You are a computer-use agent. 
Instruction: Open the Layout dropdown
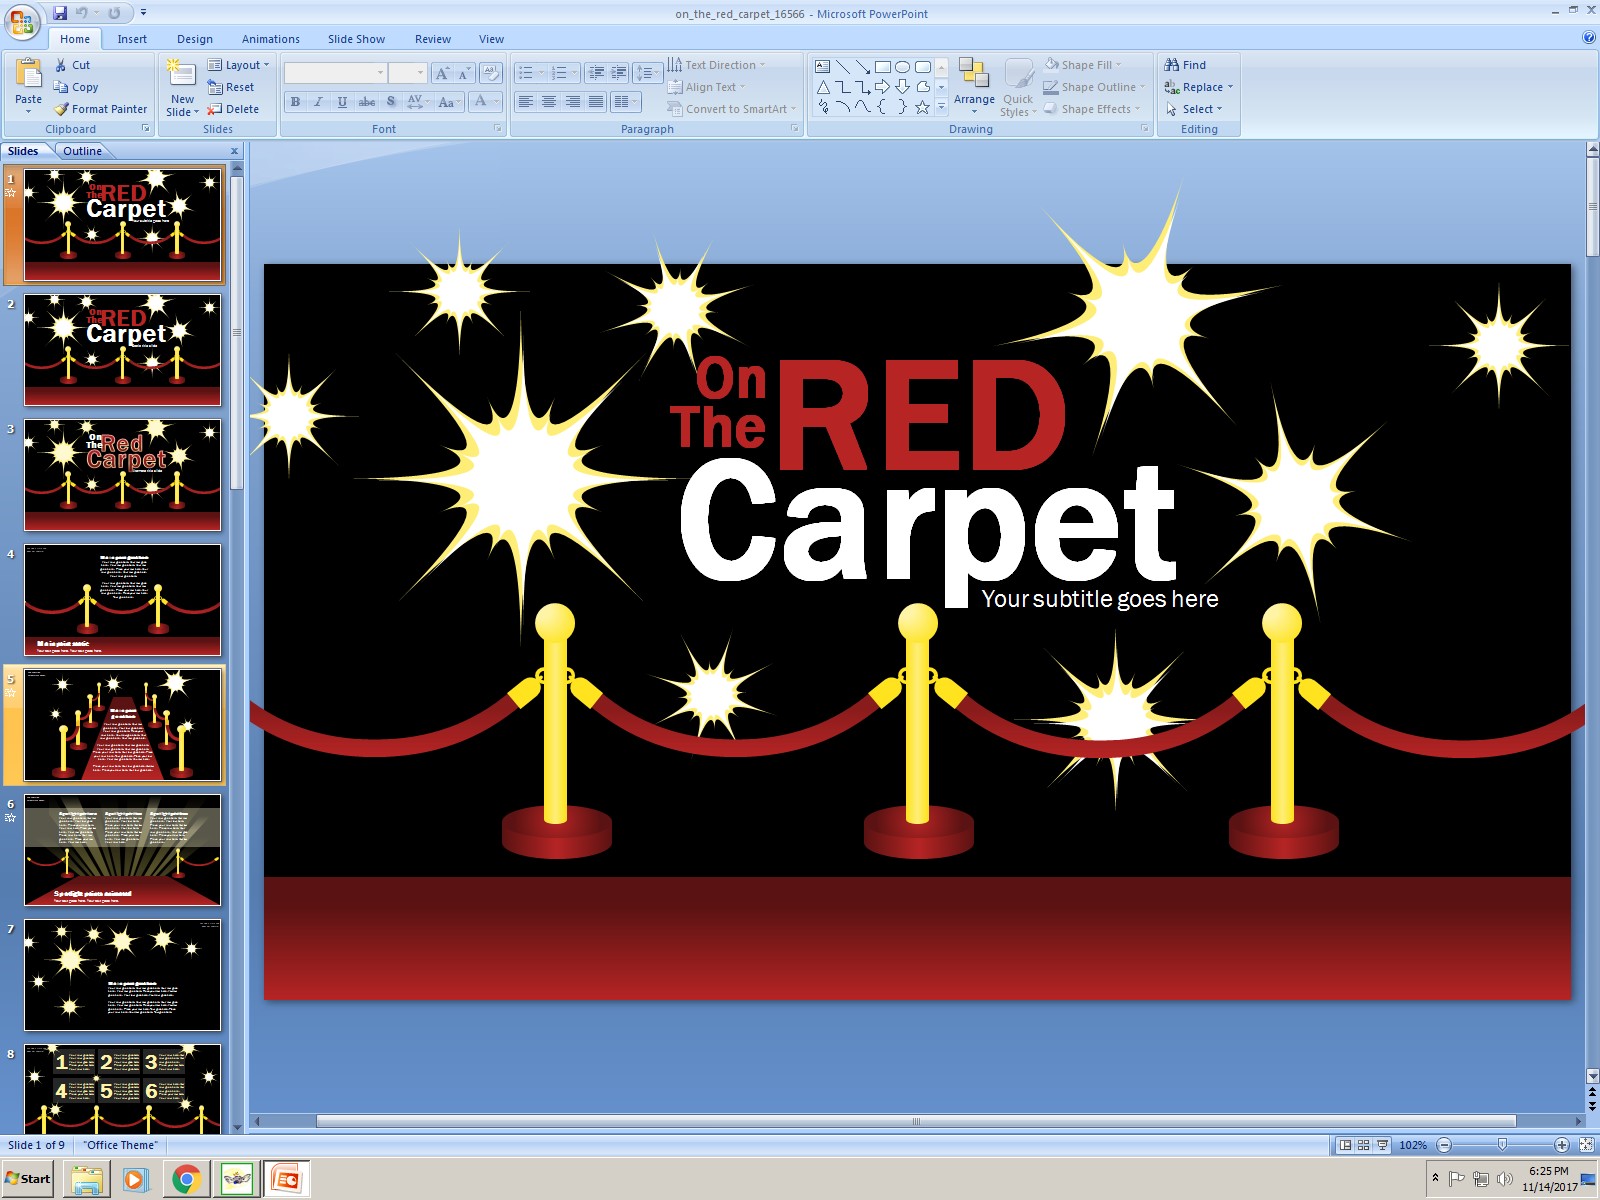(x=238, y=65)
